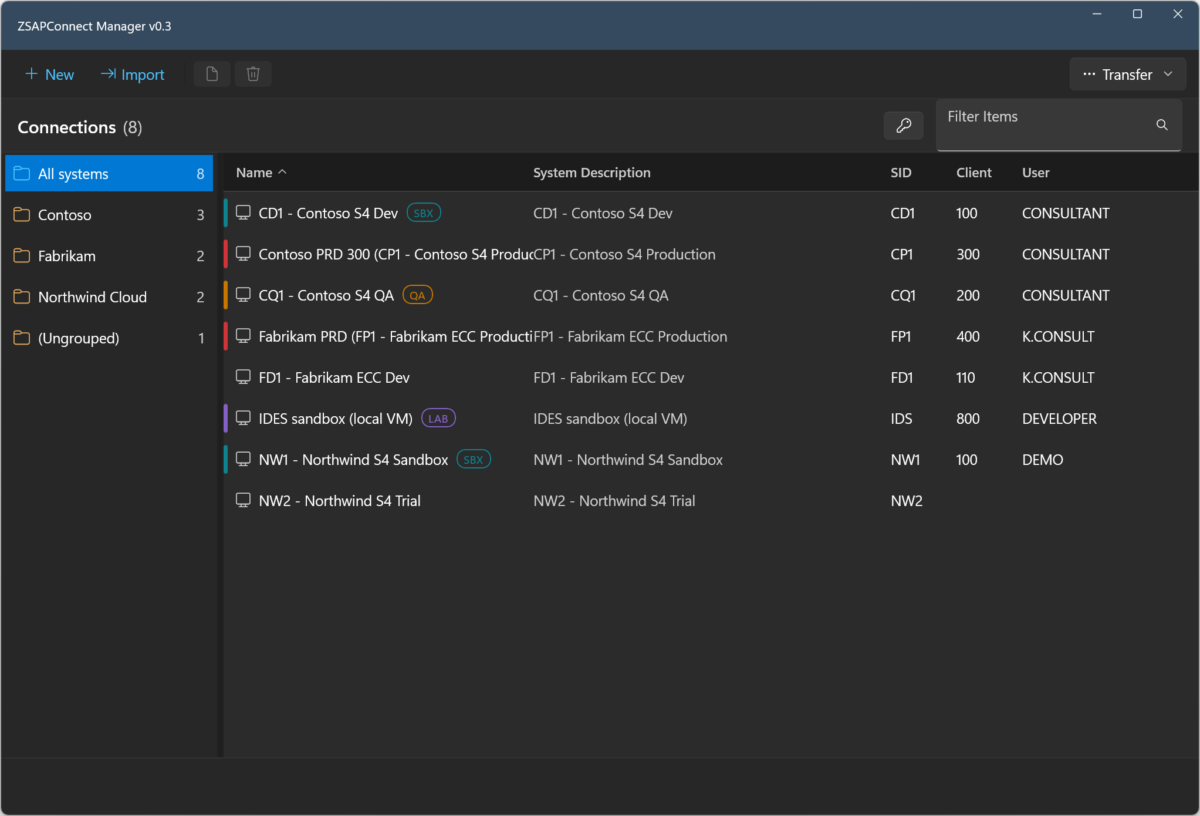
Task: Click the monitor icon of the CD1 row
Action: [x=243, y=213]
